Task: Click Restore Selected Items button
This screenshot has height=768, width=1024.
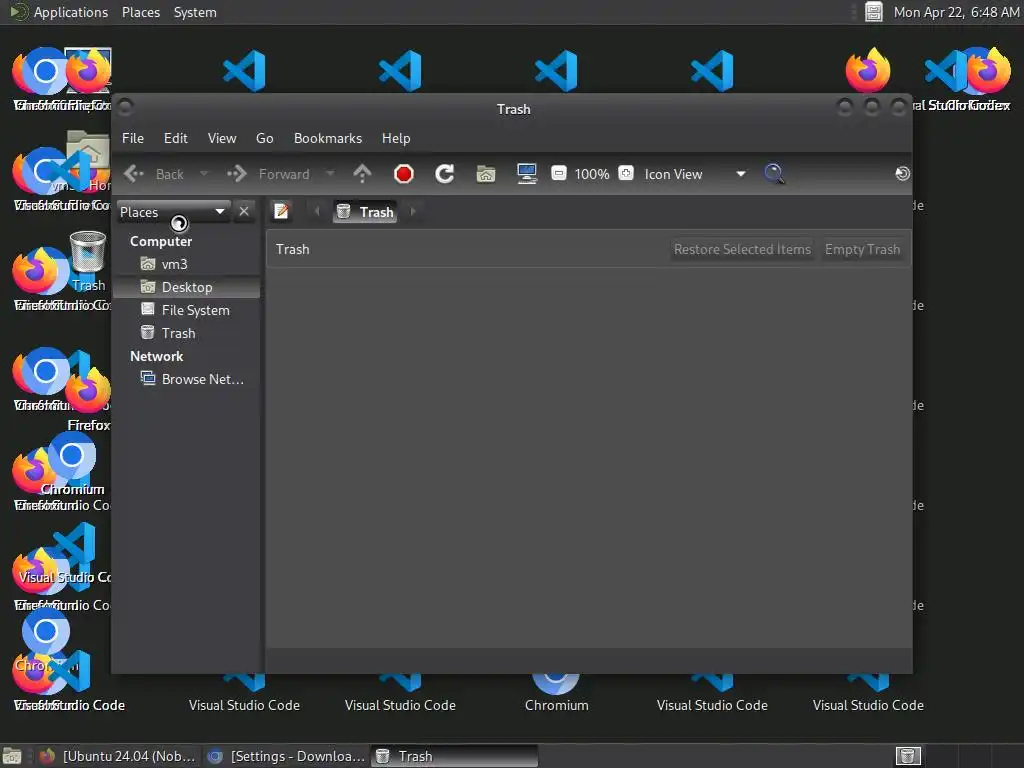Action: [x=743, y=249]
